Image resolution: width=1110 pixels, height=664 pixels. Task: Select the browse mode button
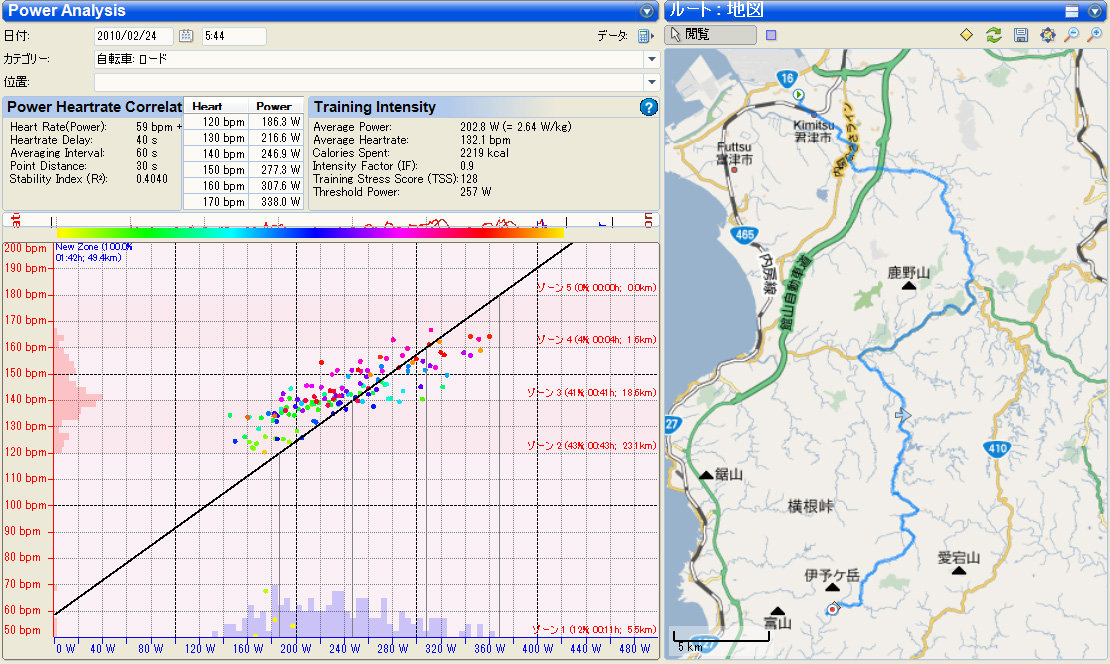[711, 35]
